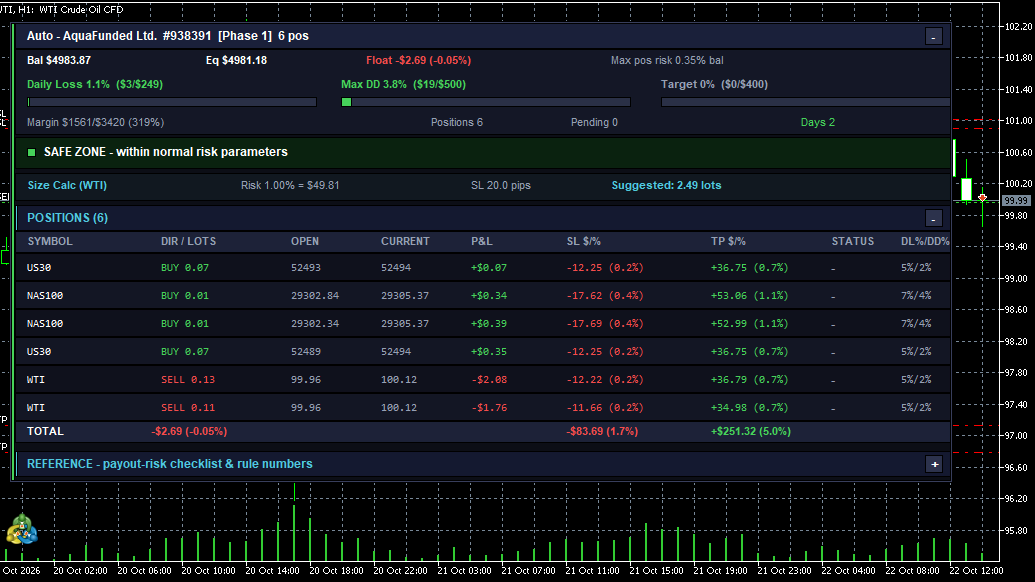The width and height of the screenshot is (1035, 582).
Task: Click the 21 Oct 11:00 time axis label
Action: pos(592,571)
